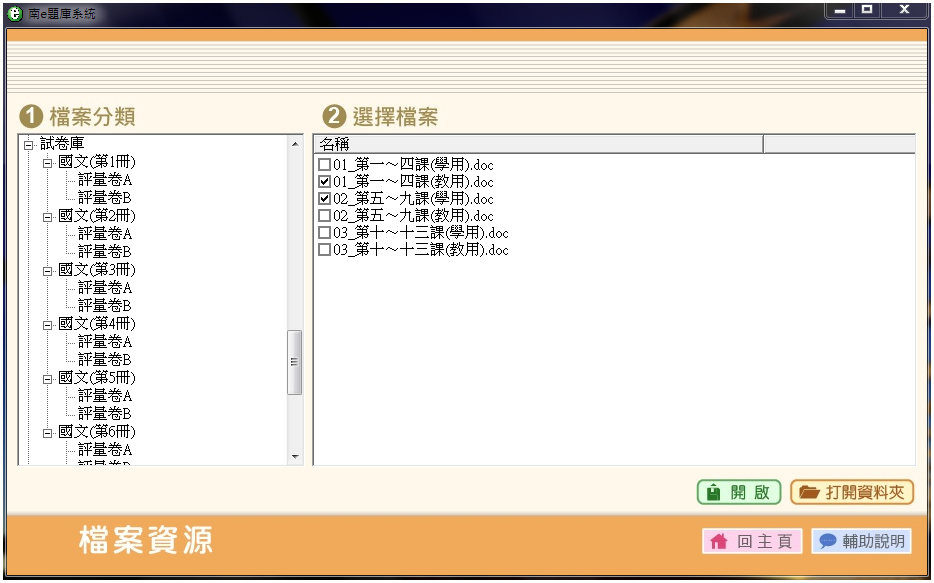
Task: Select 評量卷B under 國文(第5冊)
Action: pyautogui.click(x=105, y=414)
